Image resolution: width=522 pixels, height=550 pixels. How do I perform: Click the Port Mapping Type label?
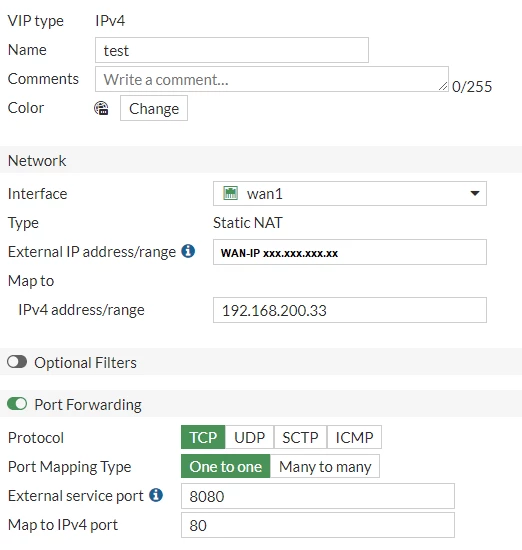69,467
